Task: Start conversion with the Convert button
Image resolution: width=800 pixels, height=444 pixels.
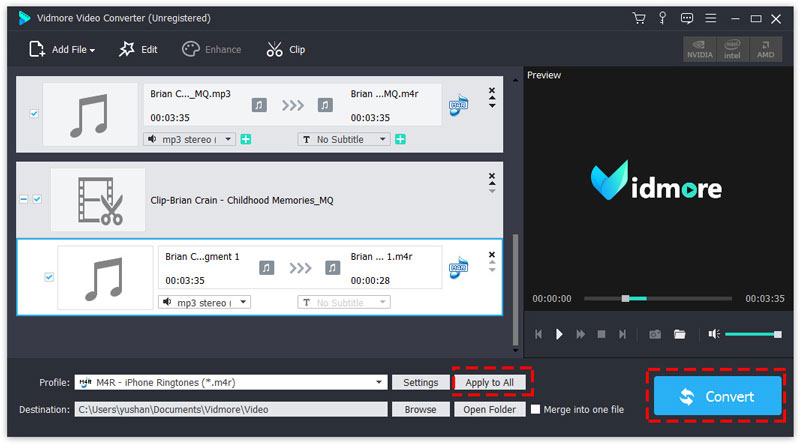Action: tap(715, 396)
